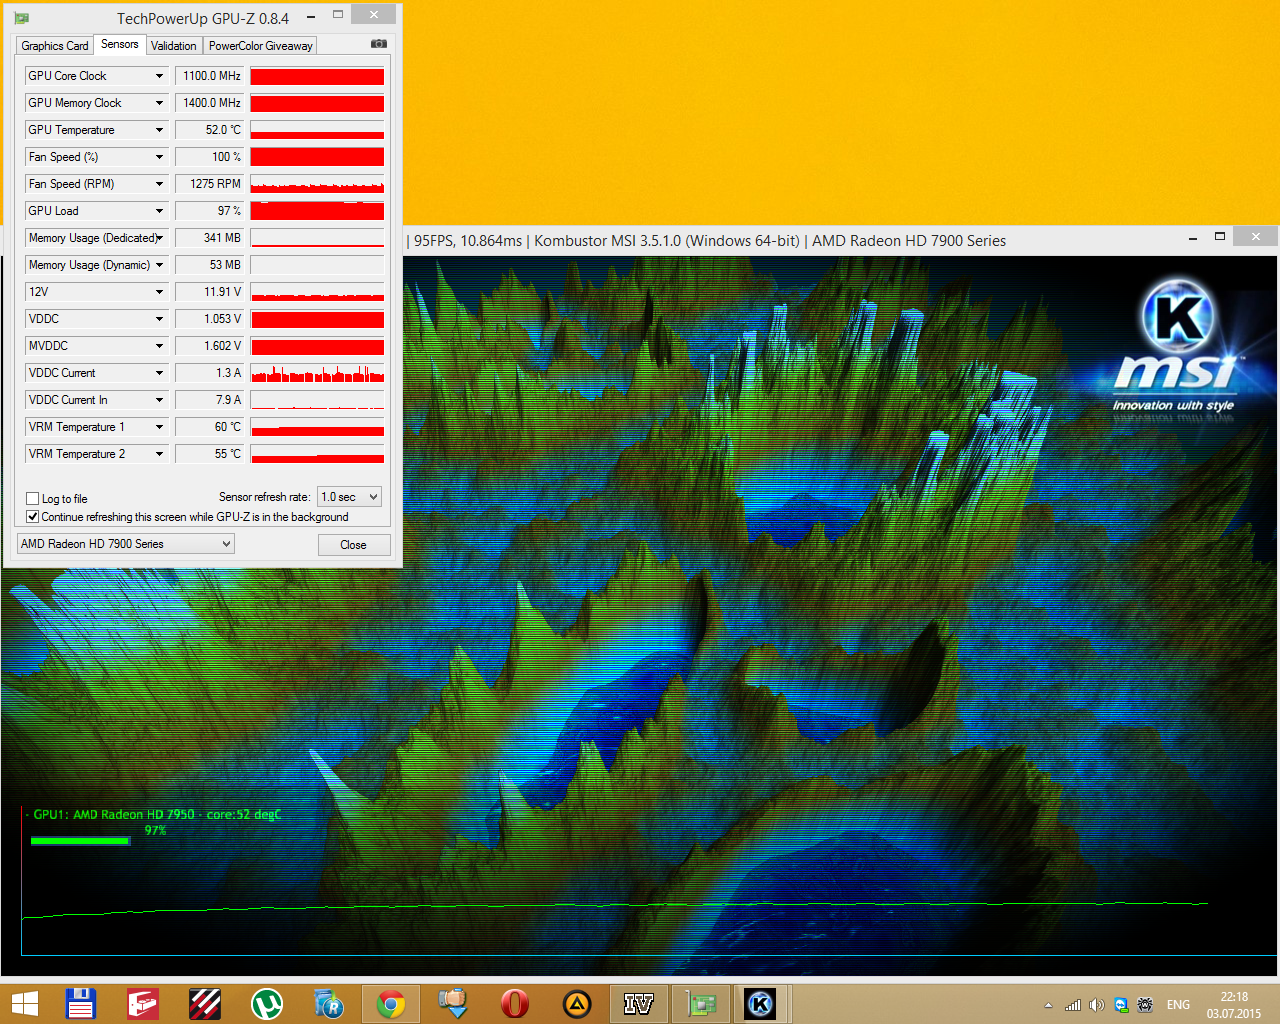Image resolution: width=1280 pixels, height=1024 pixels.
Task: Click the 7.9 A current reading
Action: [x=210, y=400]
